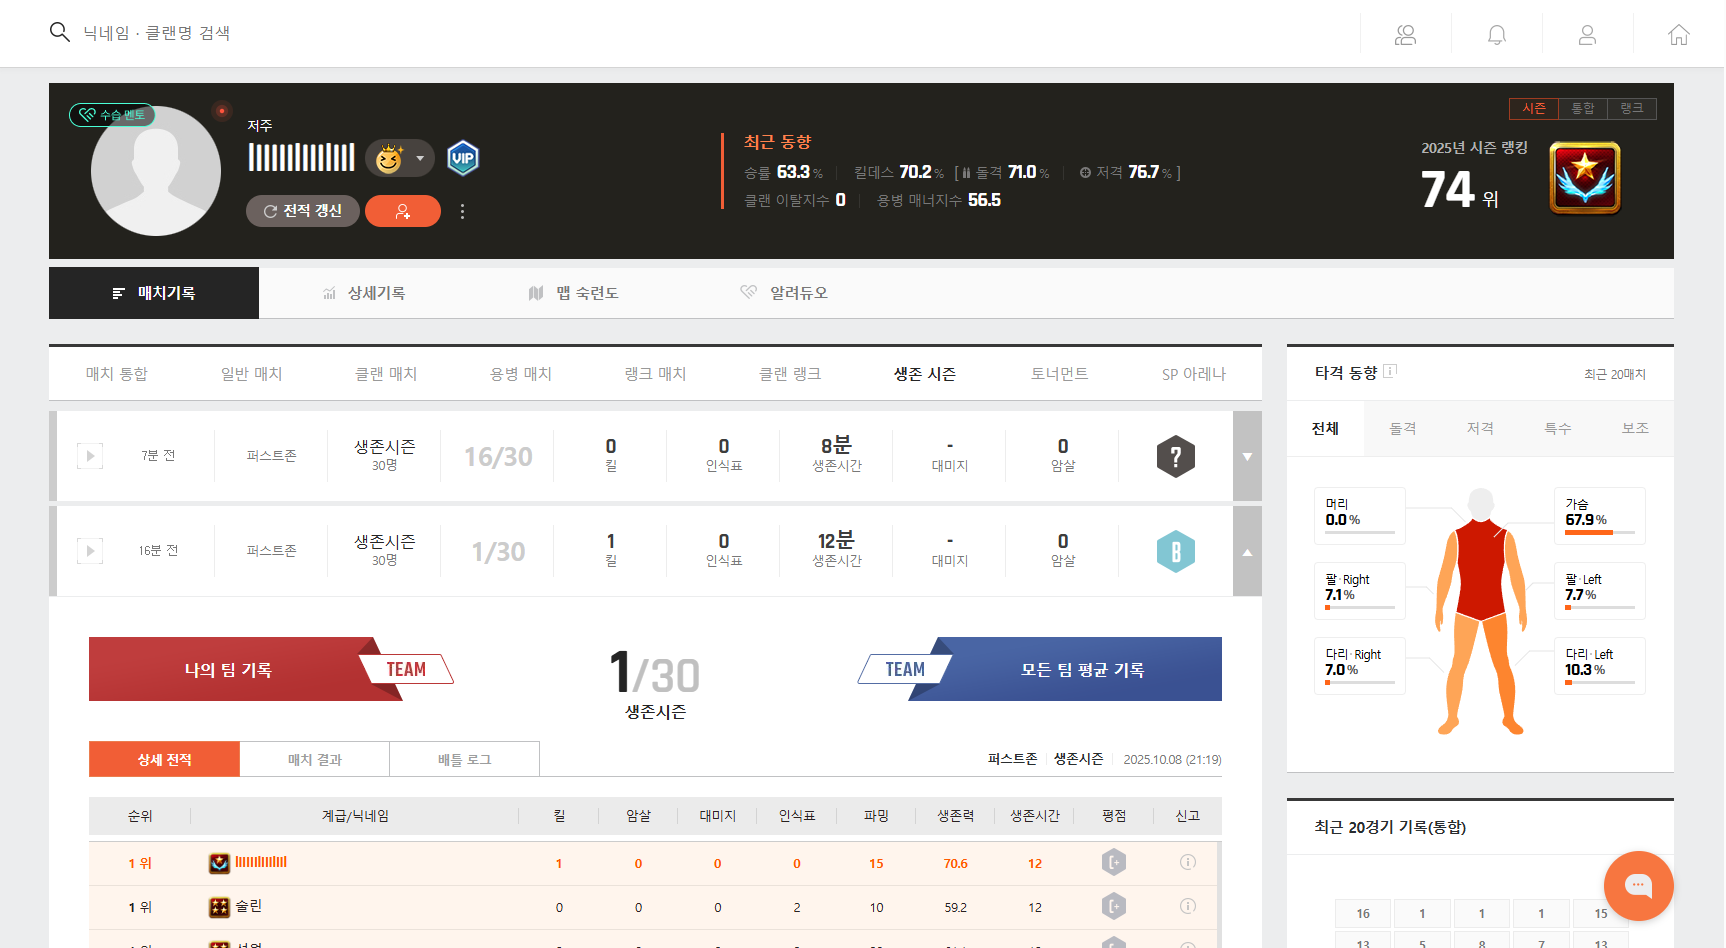The image size is (1726, 948).
Task: Open the user account icon
Action: tap(1587, 35)
